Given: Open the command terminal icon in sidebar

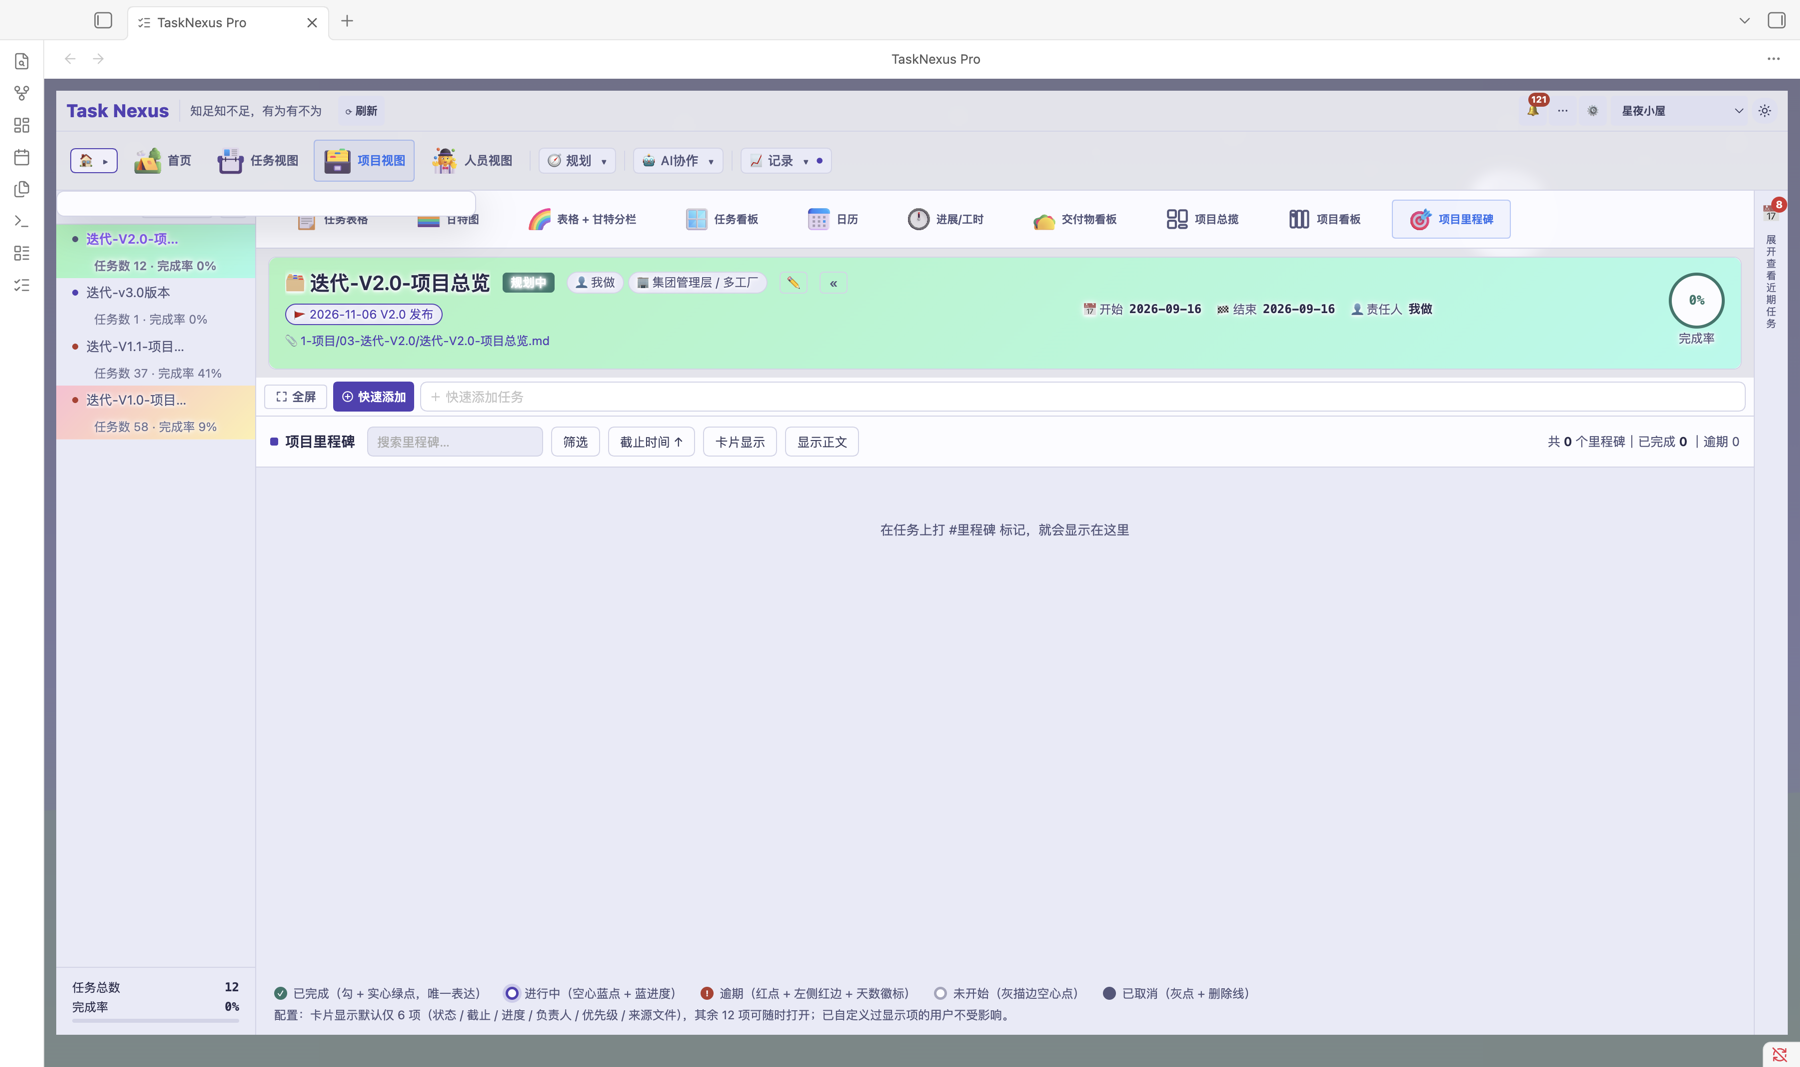Looking at the screenshot, I should [21, 221].
